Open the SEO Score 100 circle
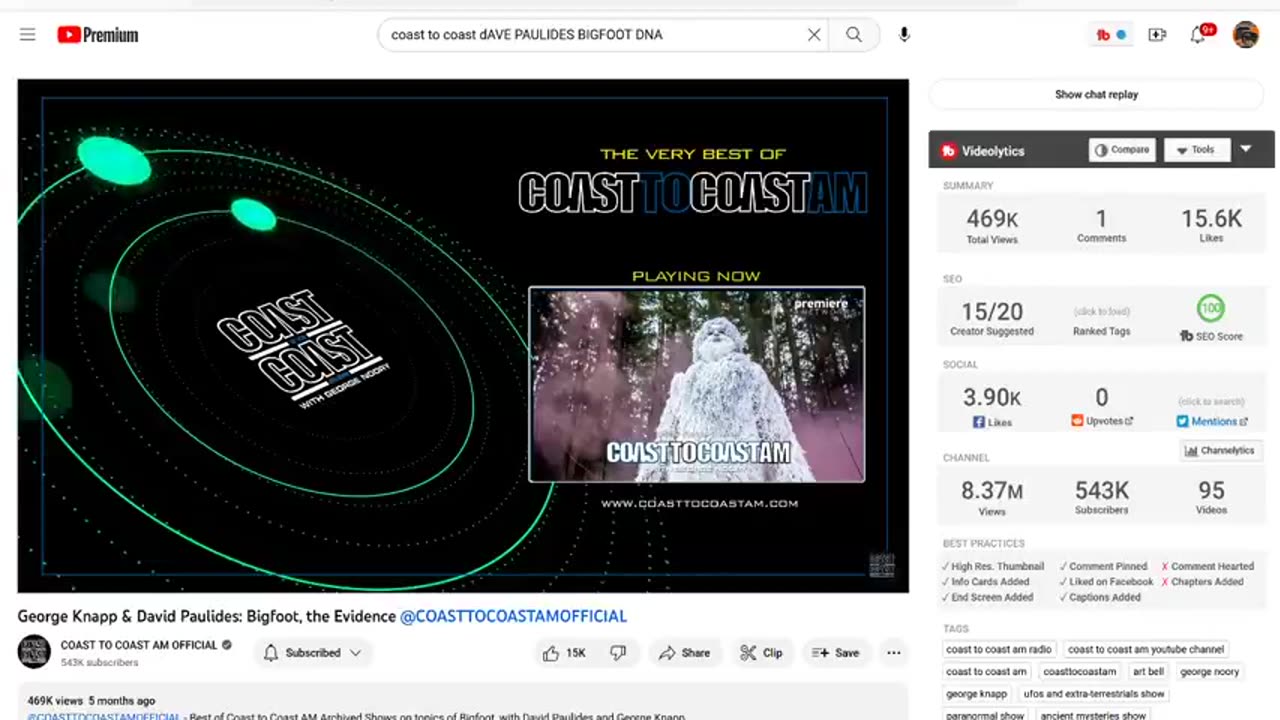Viewport: 1280px width, 720px height. pos(1211,308)
